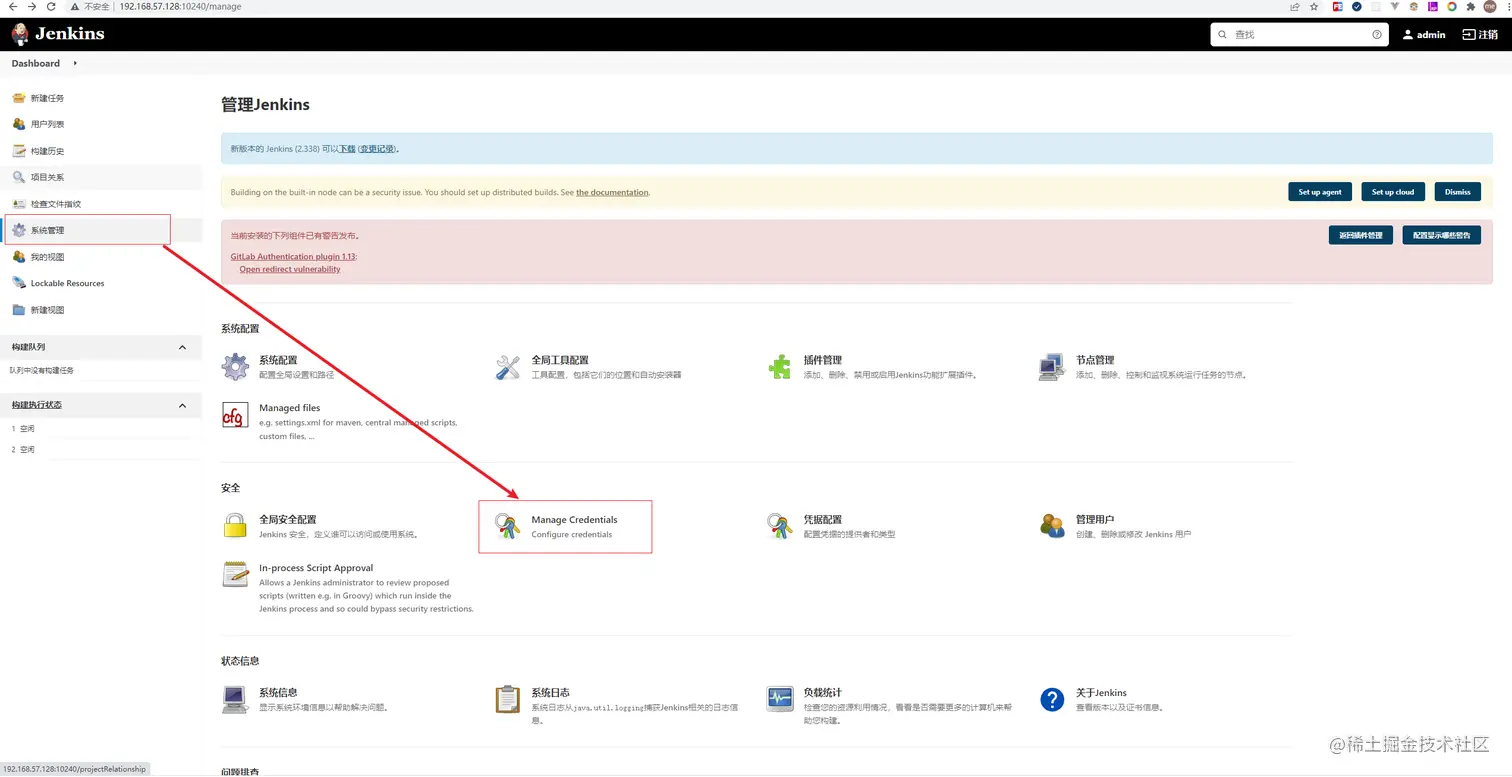Open the 下载 link for new Jenkins version
Viewport: 1512px width, 777px height.
pos(347,148)
